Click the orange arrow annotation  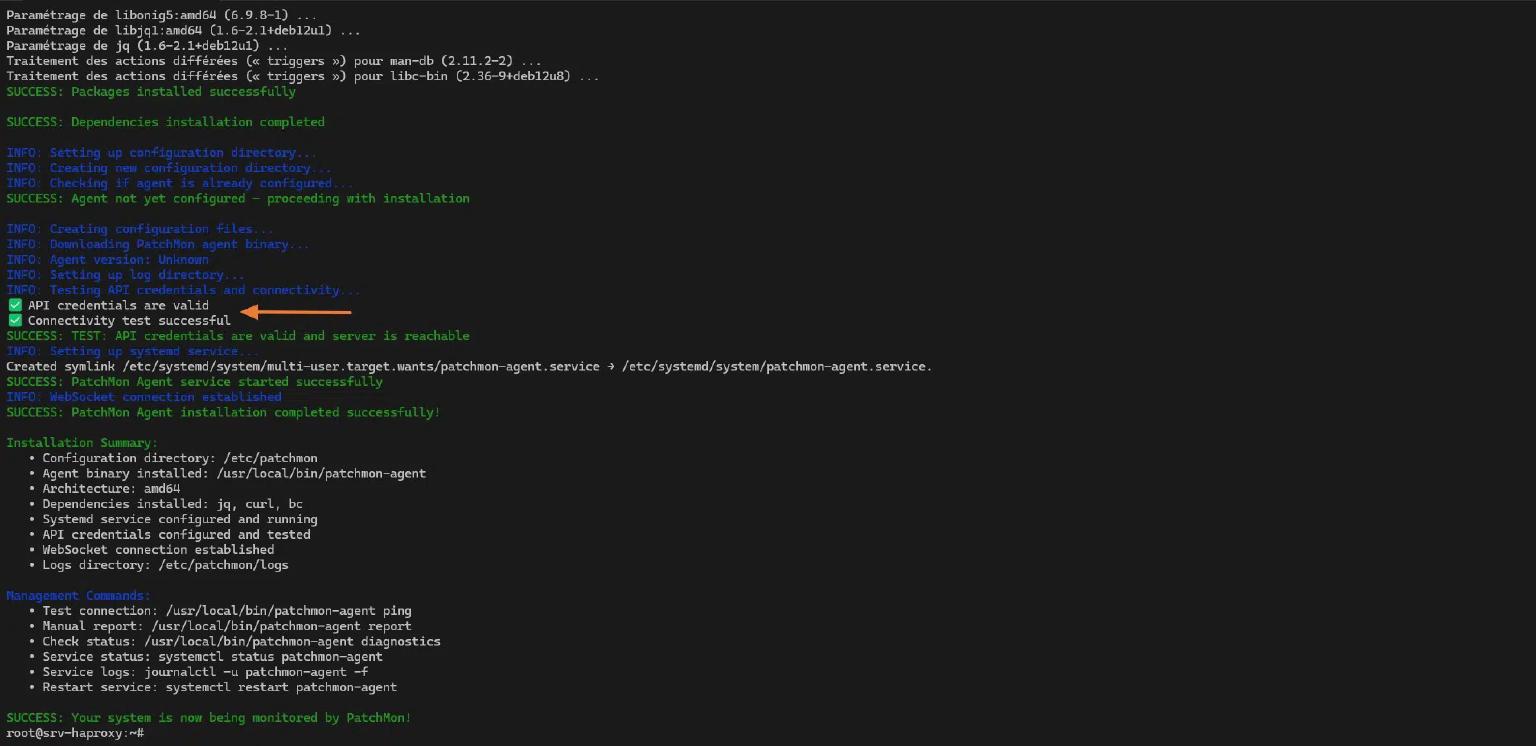[x=296, y=313]
